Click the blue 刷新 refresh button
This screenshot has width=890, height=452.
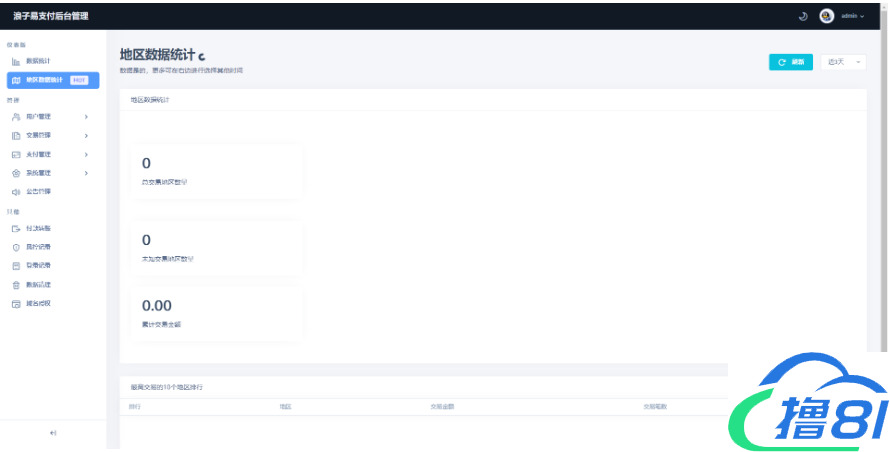[x=791, y=62]
